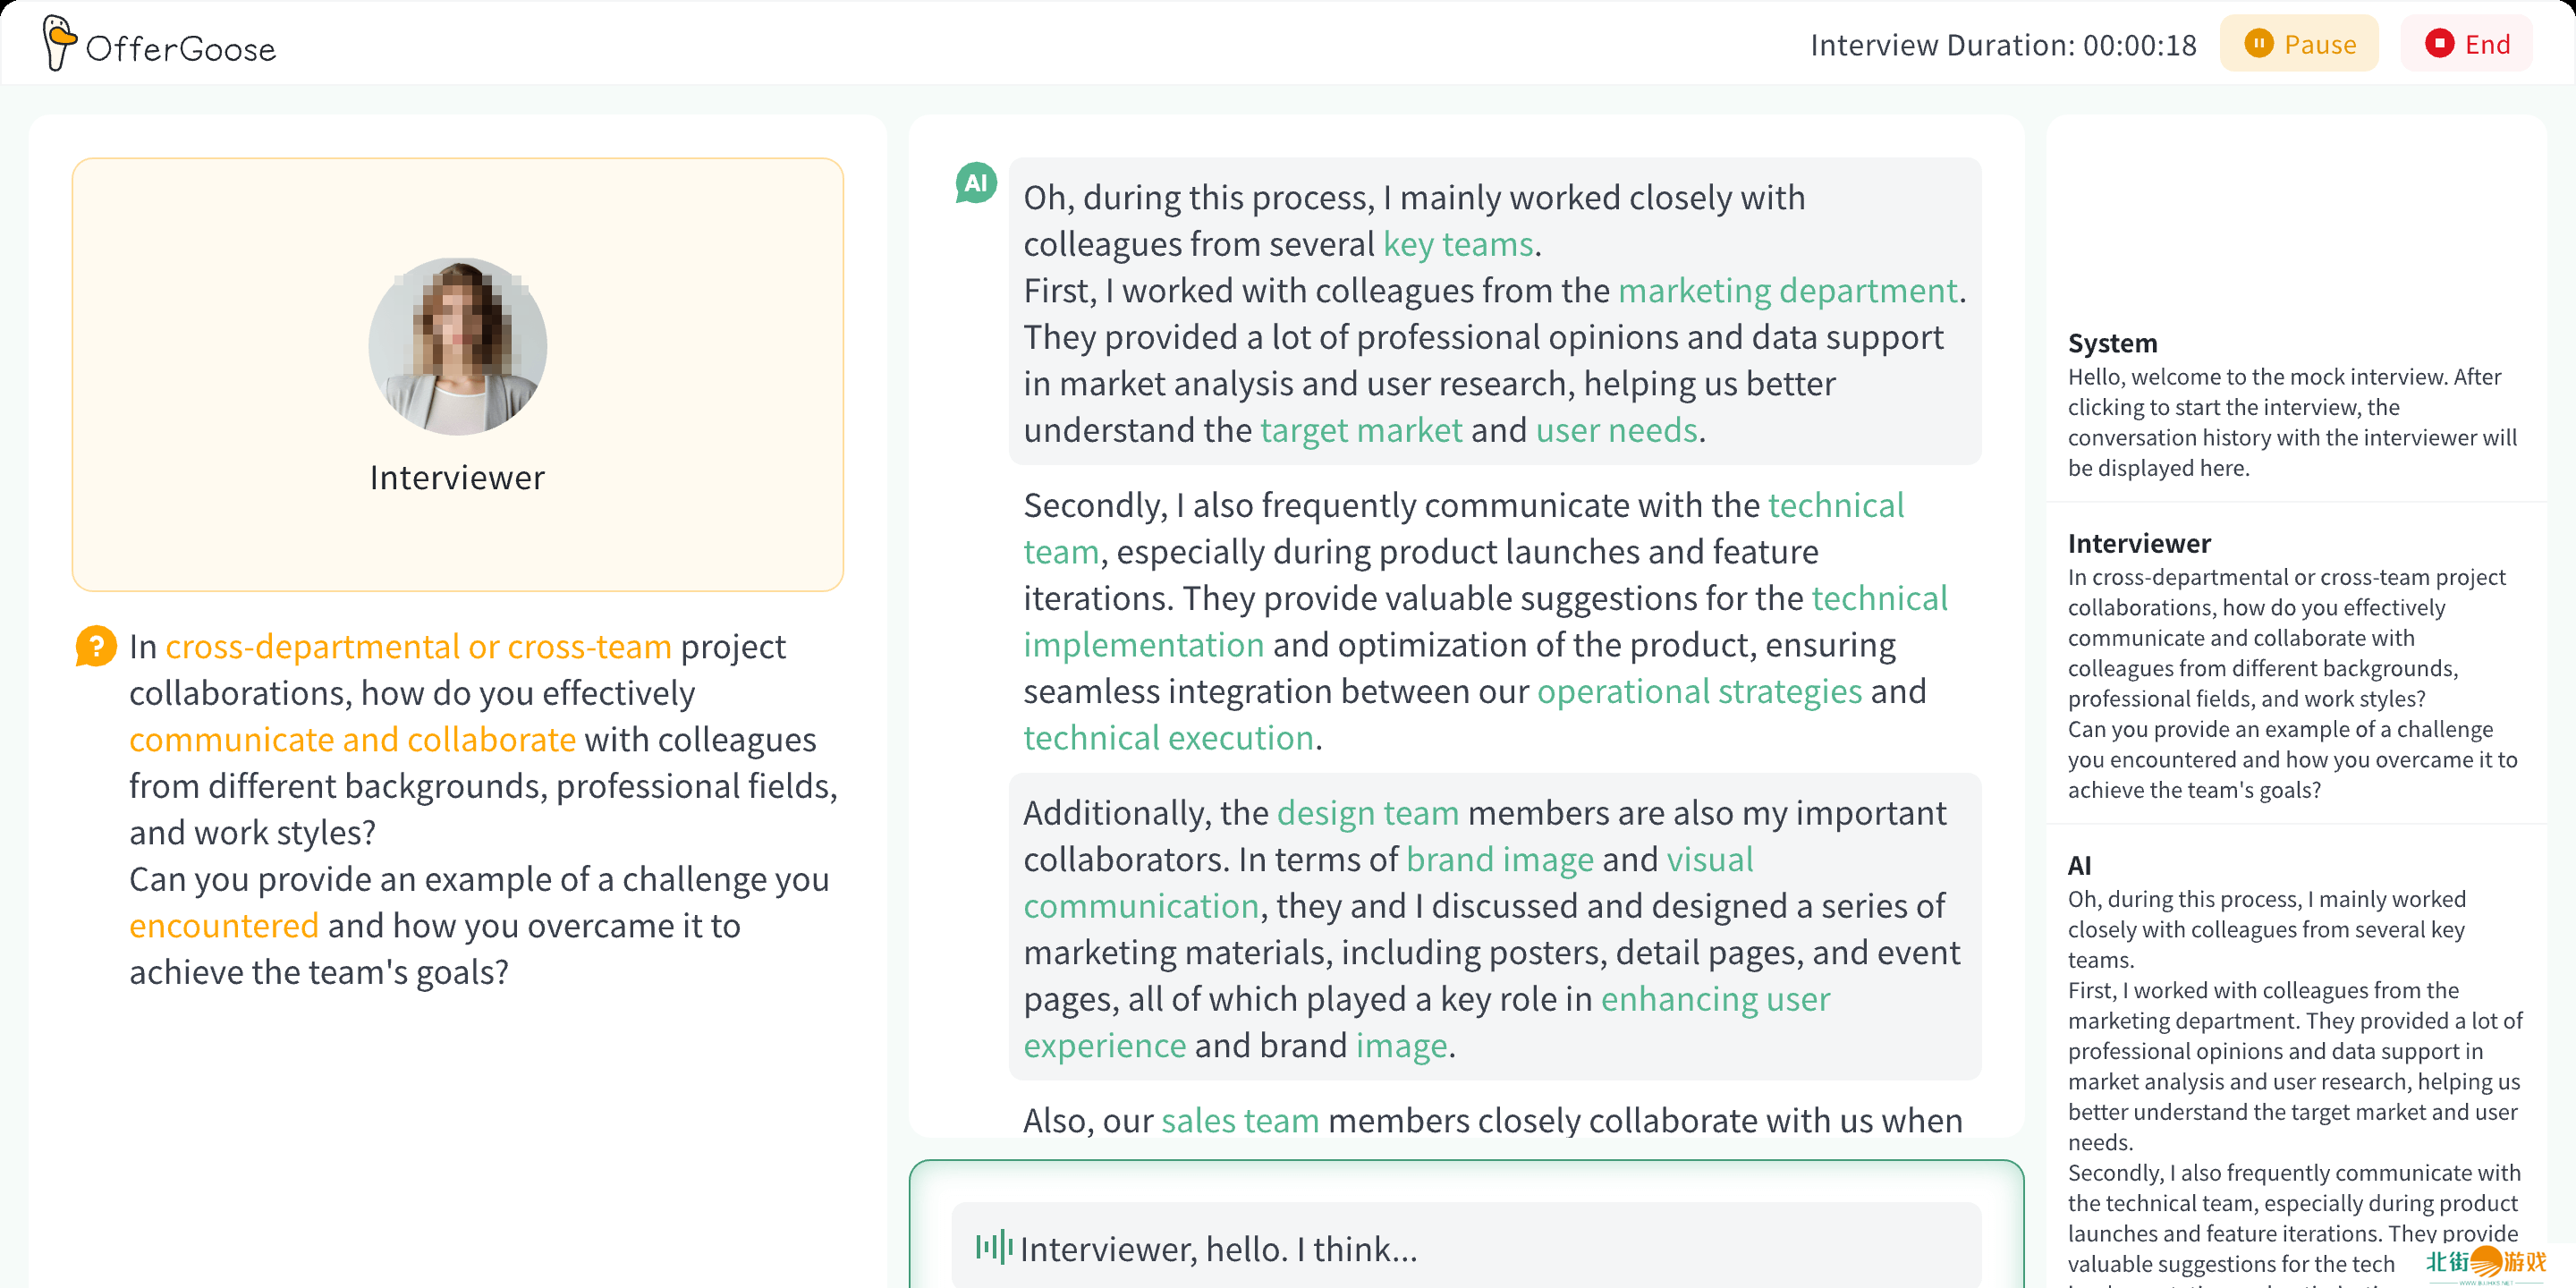The width and height of the screenshot is (2576, 1288).
Task: Click the red stop icon on End
Action: (x=2438, y=44)
